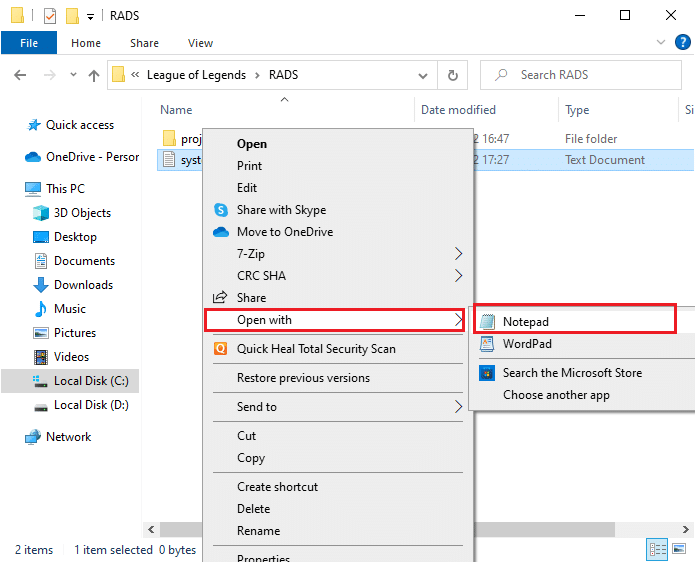Switch to Details view layout icon
Screen dimensions: 695x562
[657, 550]
